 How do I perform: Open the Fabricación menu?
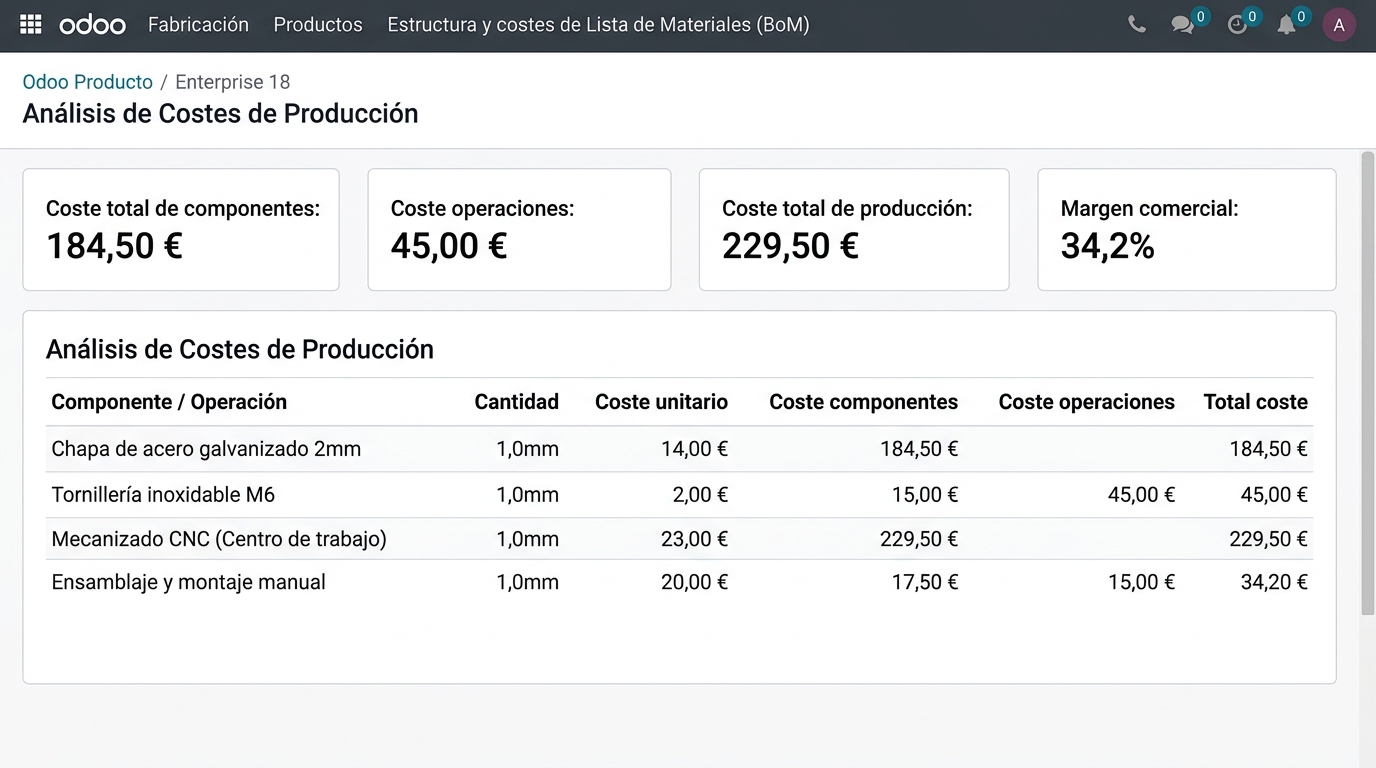(198, 24)
